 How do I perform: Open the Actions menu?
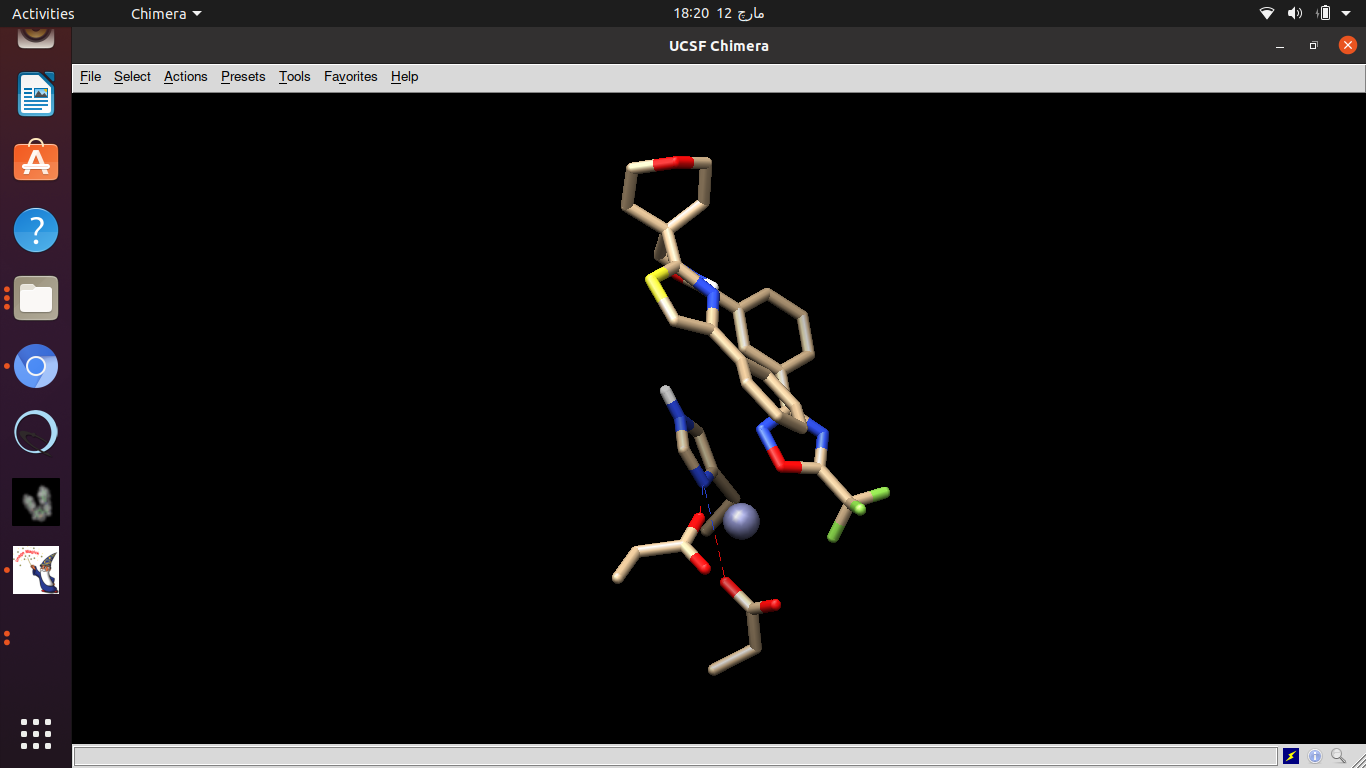(185, 77)
